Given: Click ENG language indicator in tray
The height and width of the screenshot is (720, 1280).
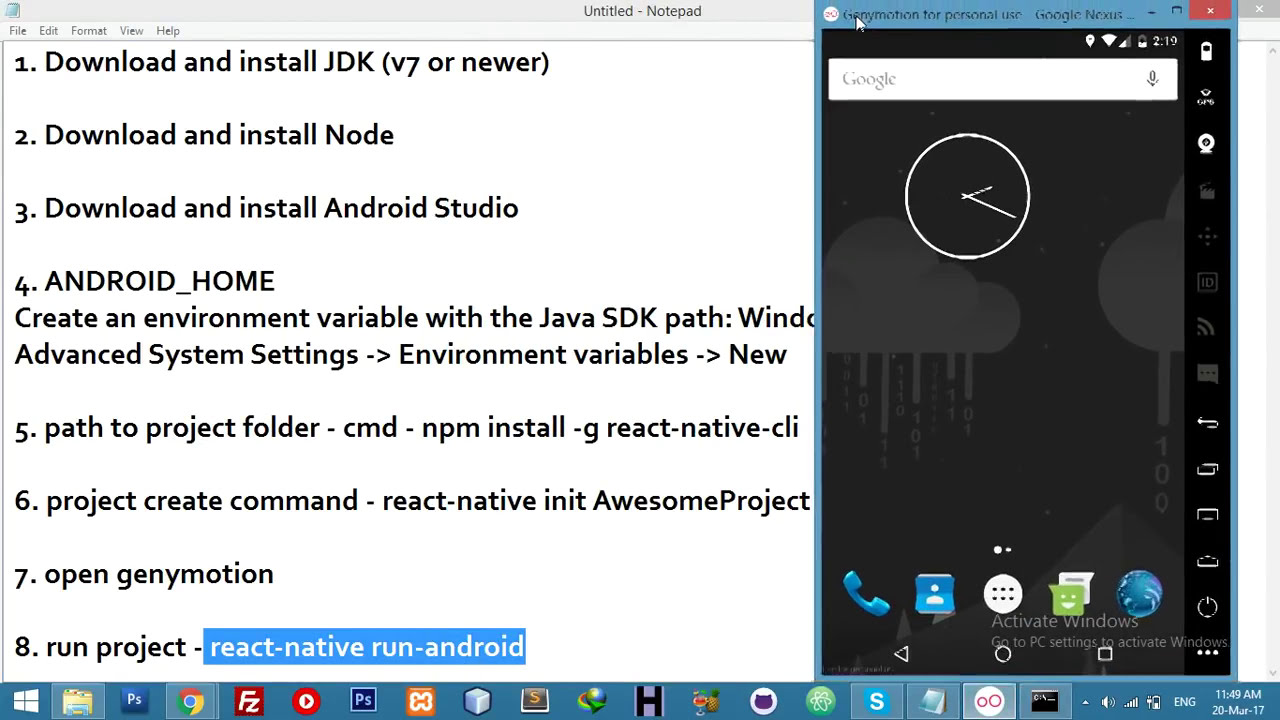Looking at the screenshot, I should point(1184,702).
